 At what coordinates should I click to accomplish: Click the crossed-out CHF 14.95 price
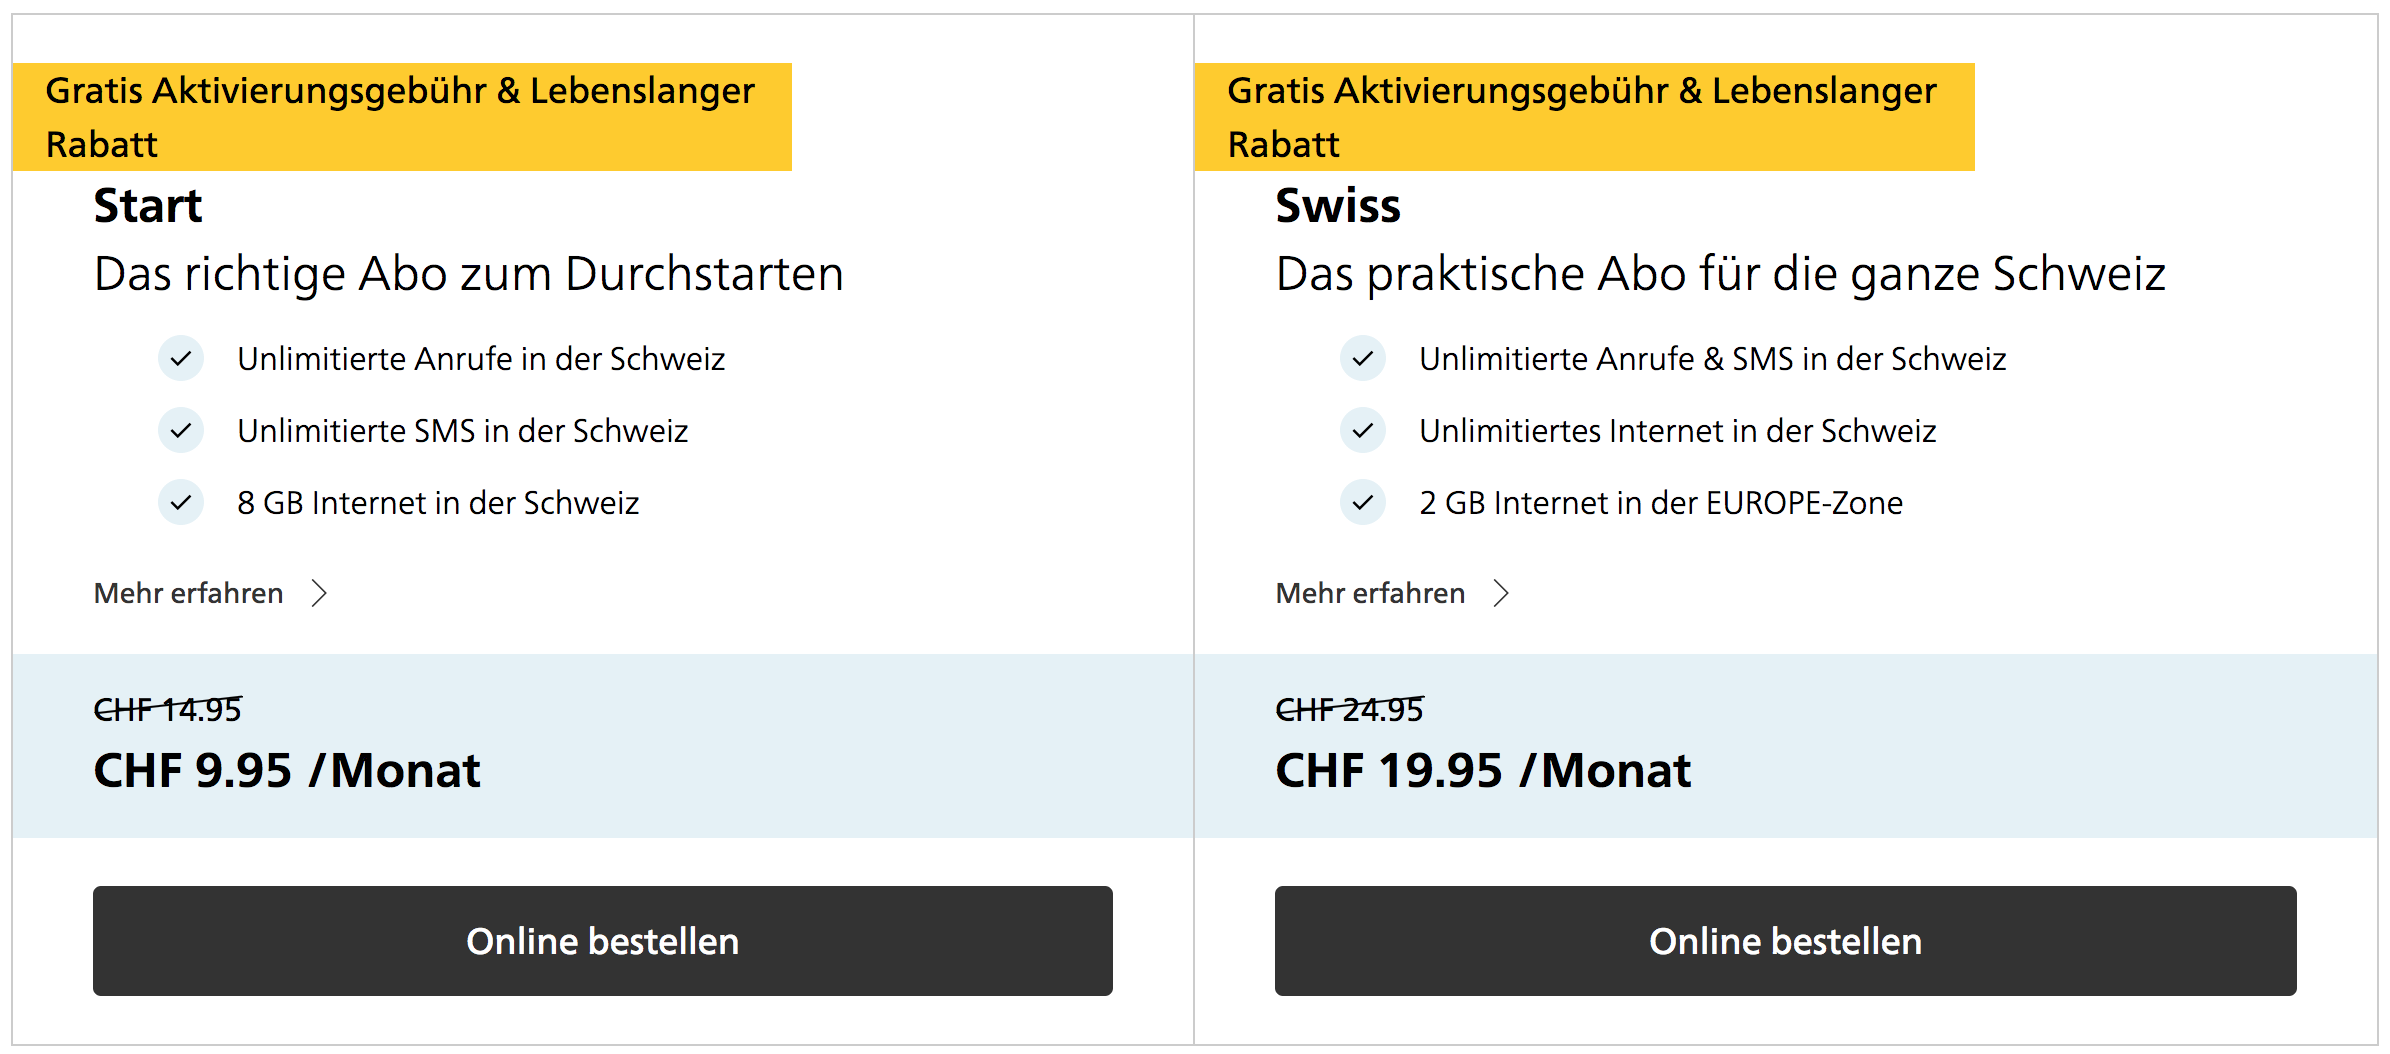[x=167, y=709]
